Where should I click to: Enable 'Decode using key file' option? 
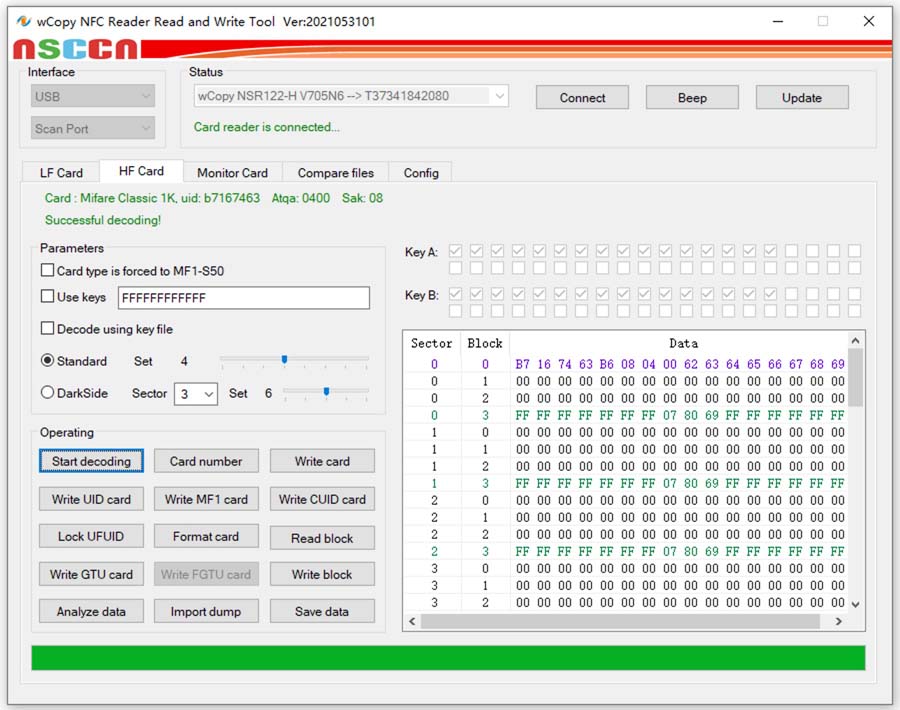48,328
